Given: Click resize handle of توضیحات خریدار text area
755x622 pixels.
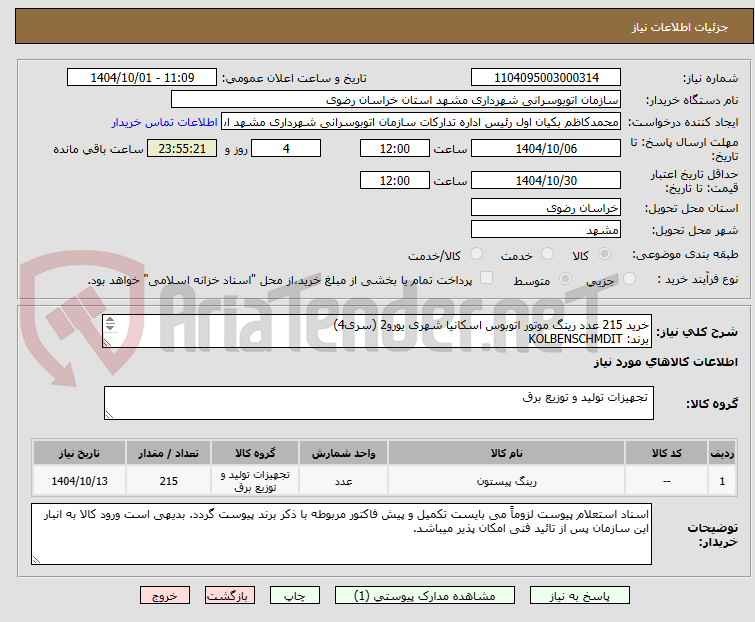Looking at the screenshot, I should [37, 559].
